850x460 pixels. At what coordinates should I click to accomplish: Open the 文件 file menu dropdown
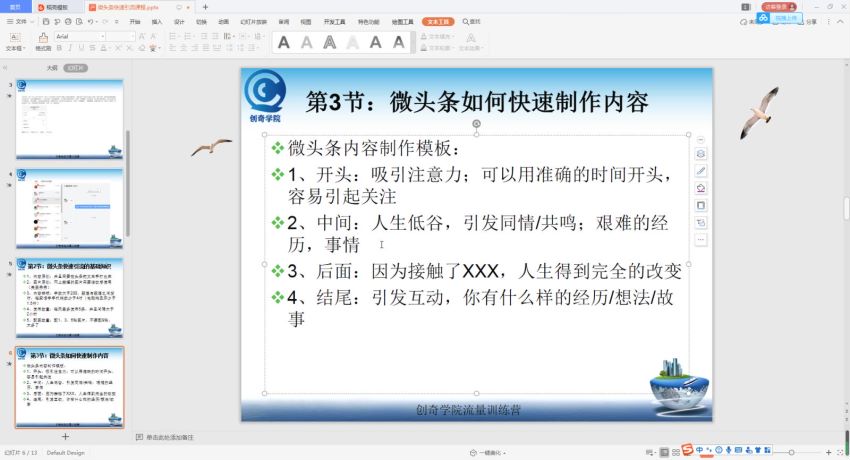click(x=21, y=22)
